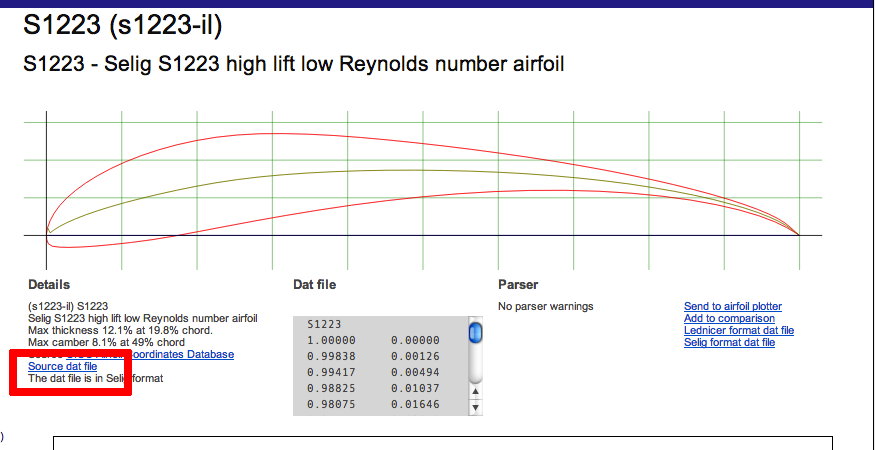The width and height of the screenshot is (875, 450).
Task: Click the dat value 0.99838
Action: 331,356
